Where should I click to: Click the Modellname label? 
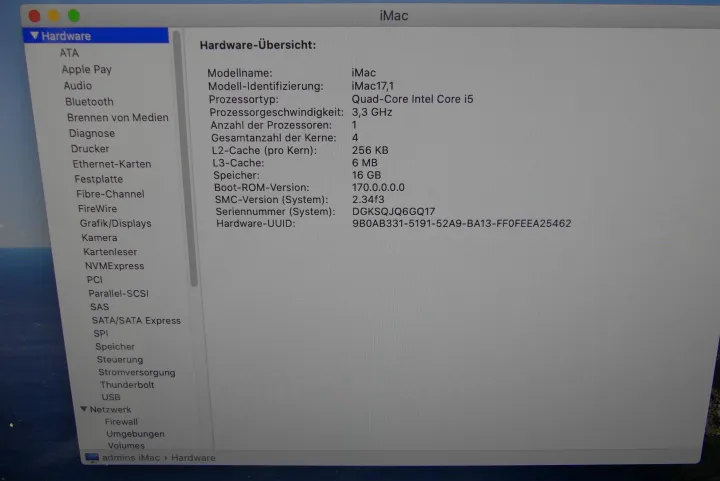point(240,73)
